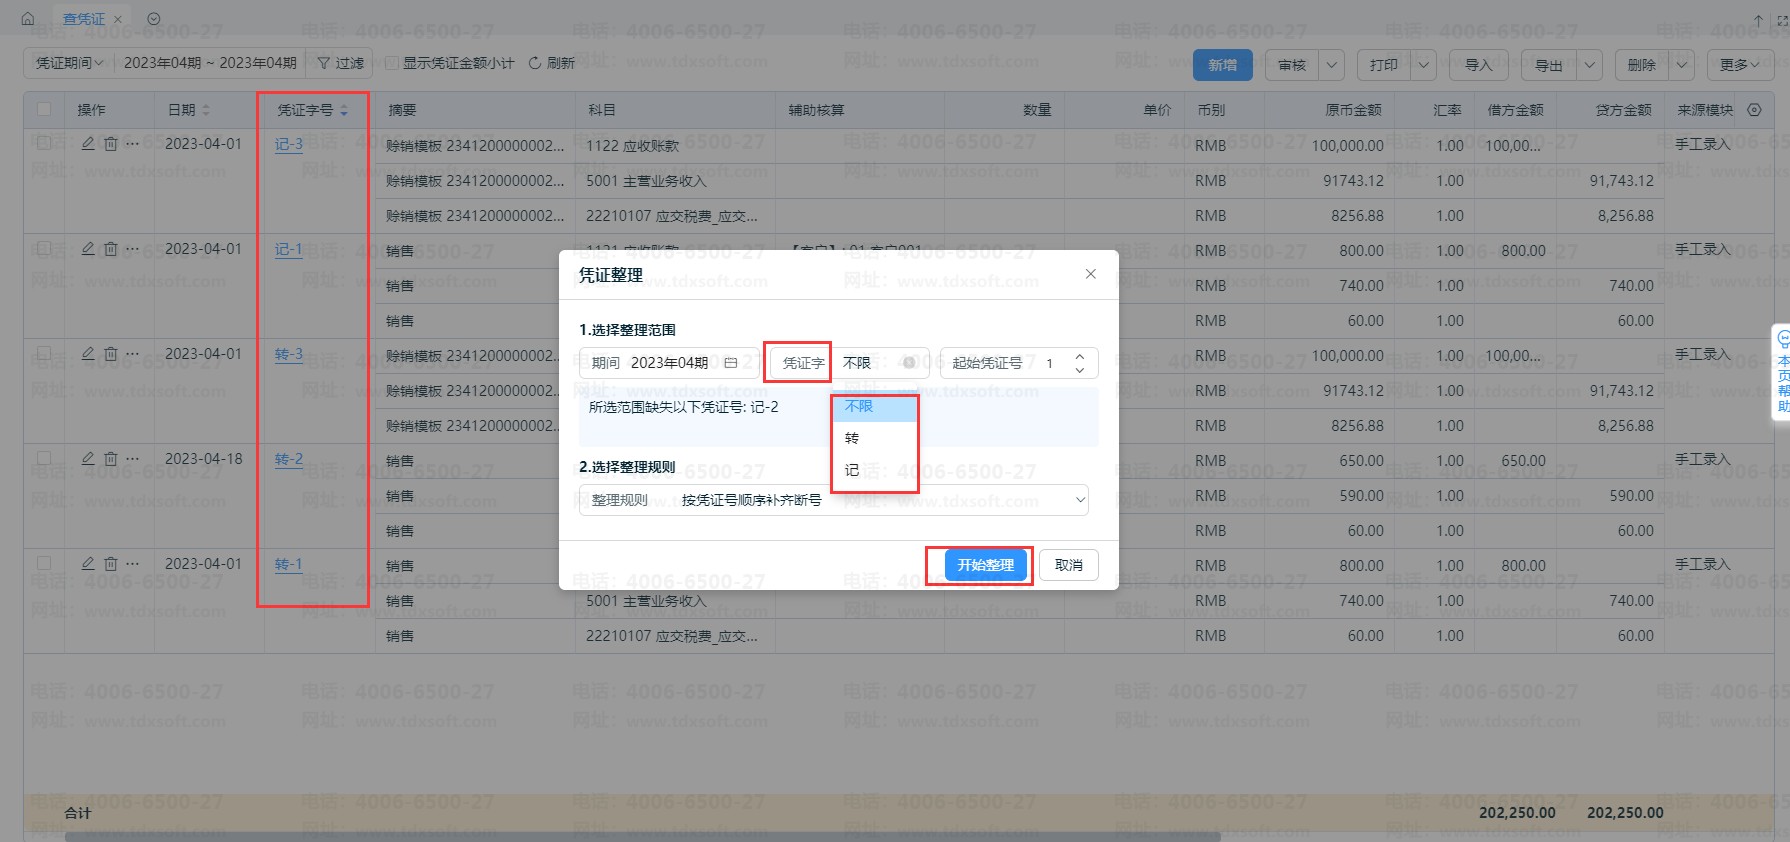This screenshot has width=1790, height=842.
Task: Click the 过滤 filter funnel icon
Action: pos(324,63)
